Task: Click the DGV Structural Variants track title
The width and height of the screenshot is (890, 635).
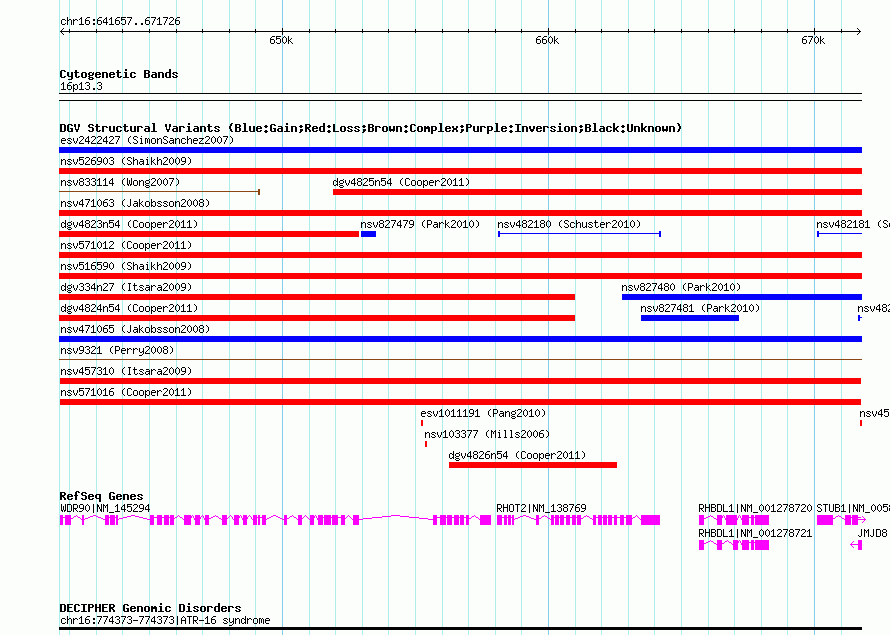Action: (371, 128)
